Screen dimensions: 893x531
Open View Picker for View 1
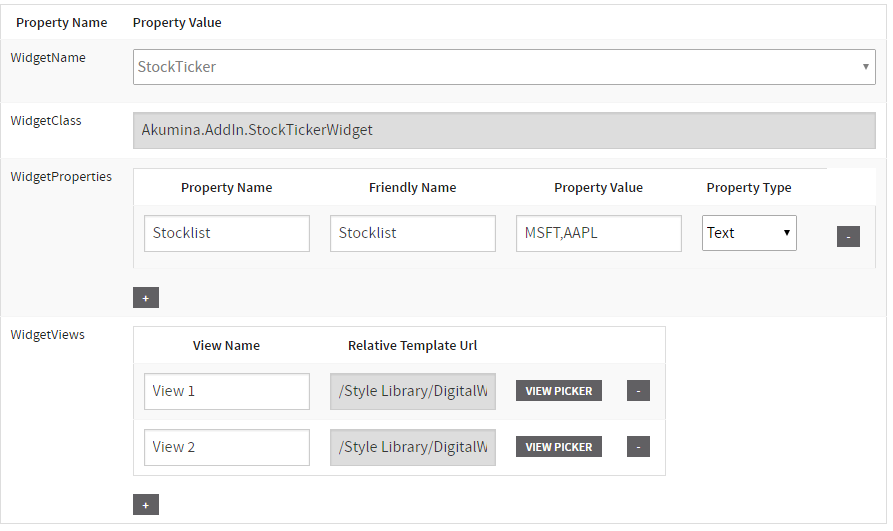pyautogui.click(x=558, y=391)
